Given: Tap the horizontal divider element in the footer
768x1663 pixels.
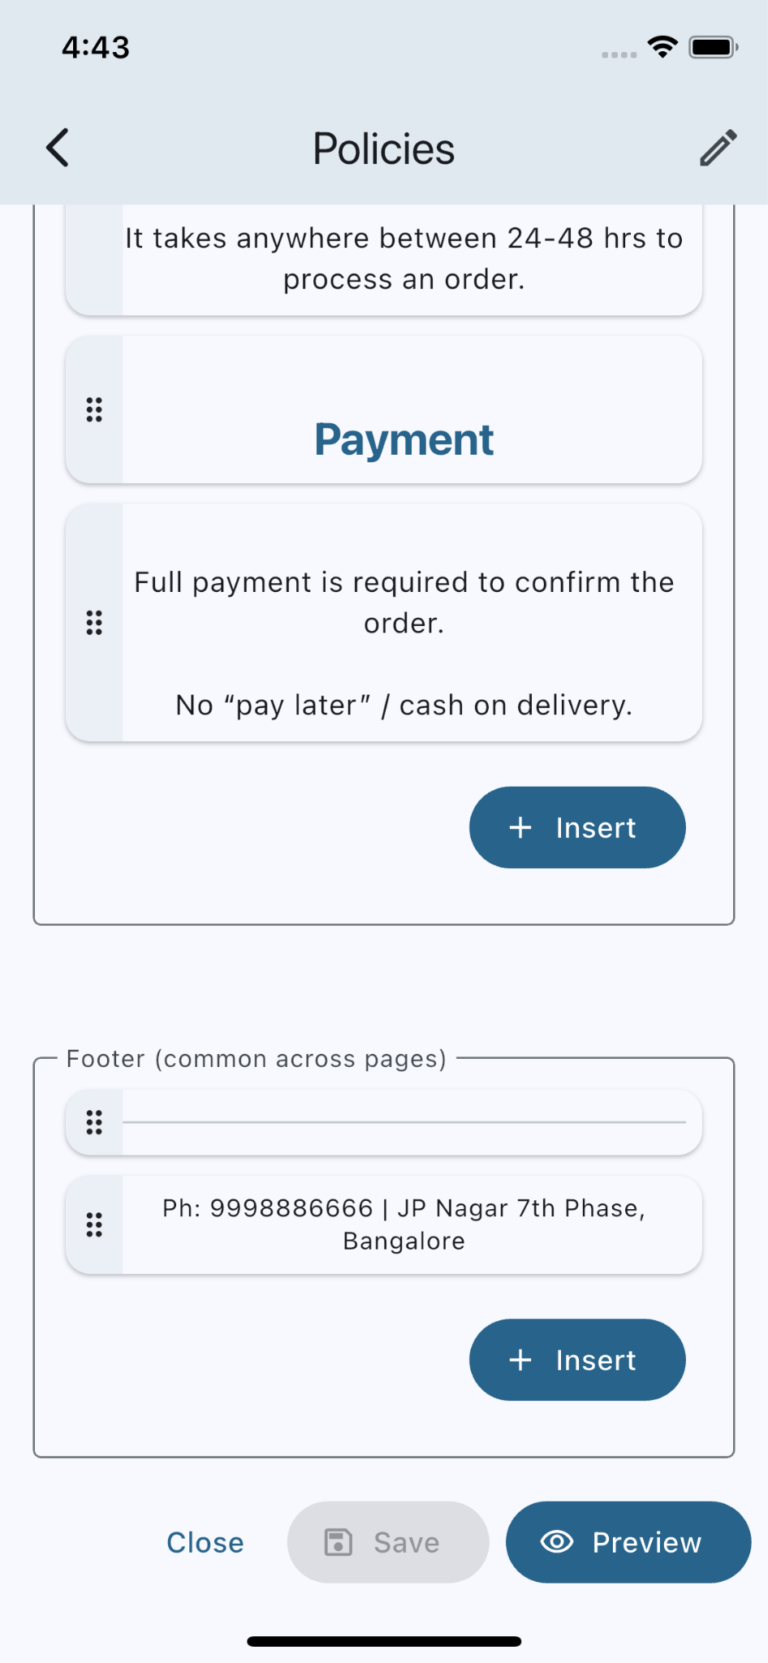Looking at the screenshot, I should 410,1122.
